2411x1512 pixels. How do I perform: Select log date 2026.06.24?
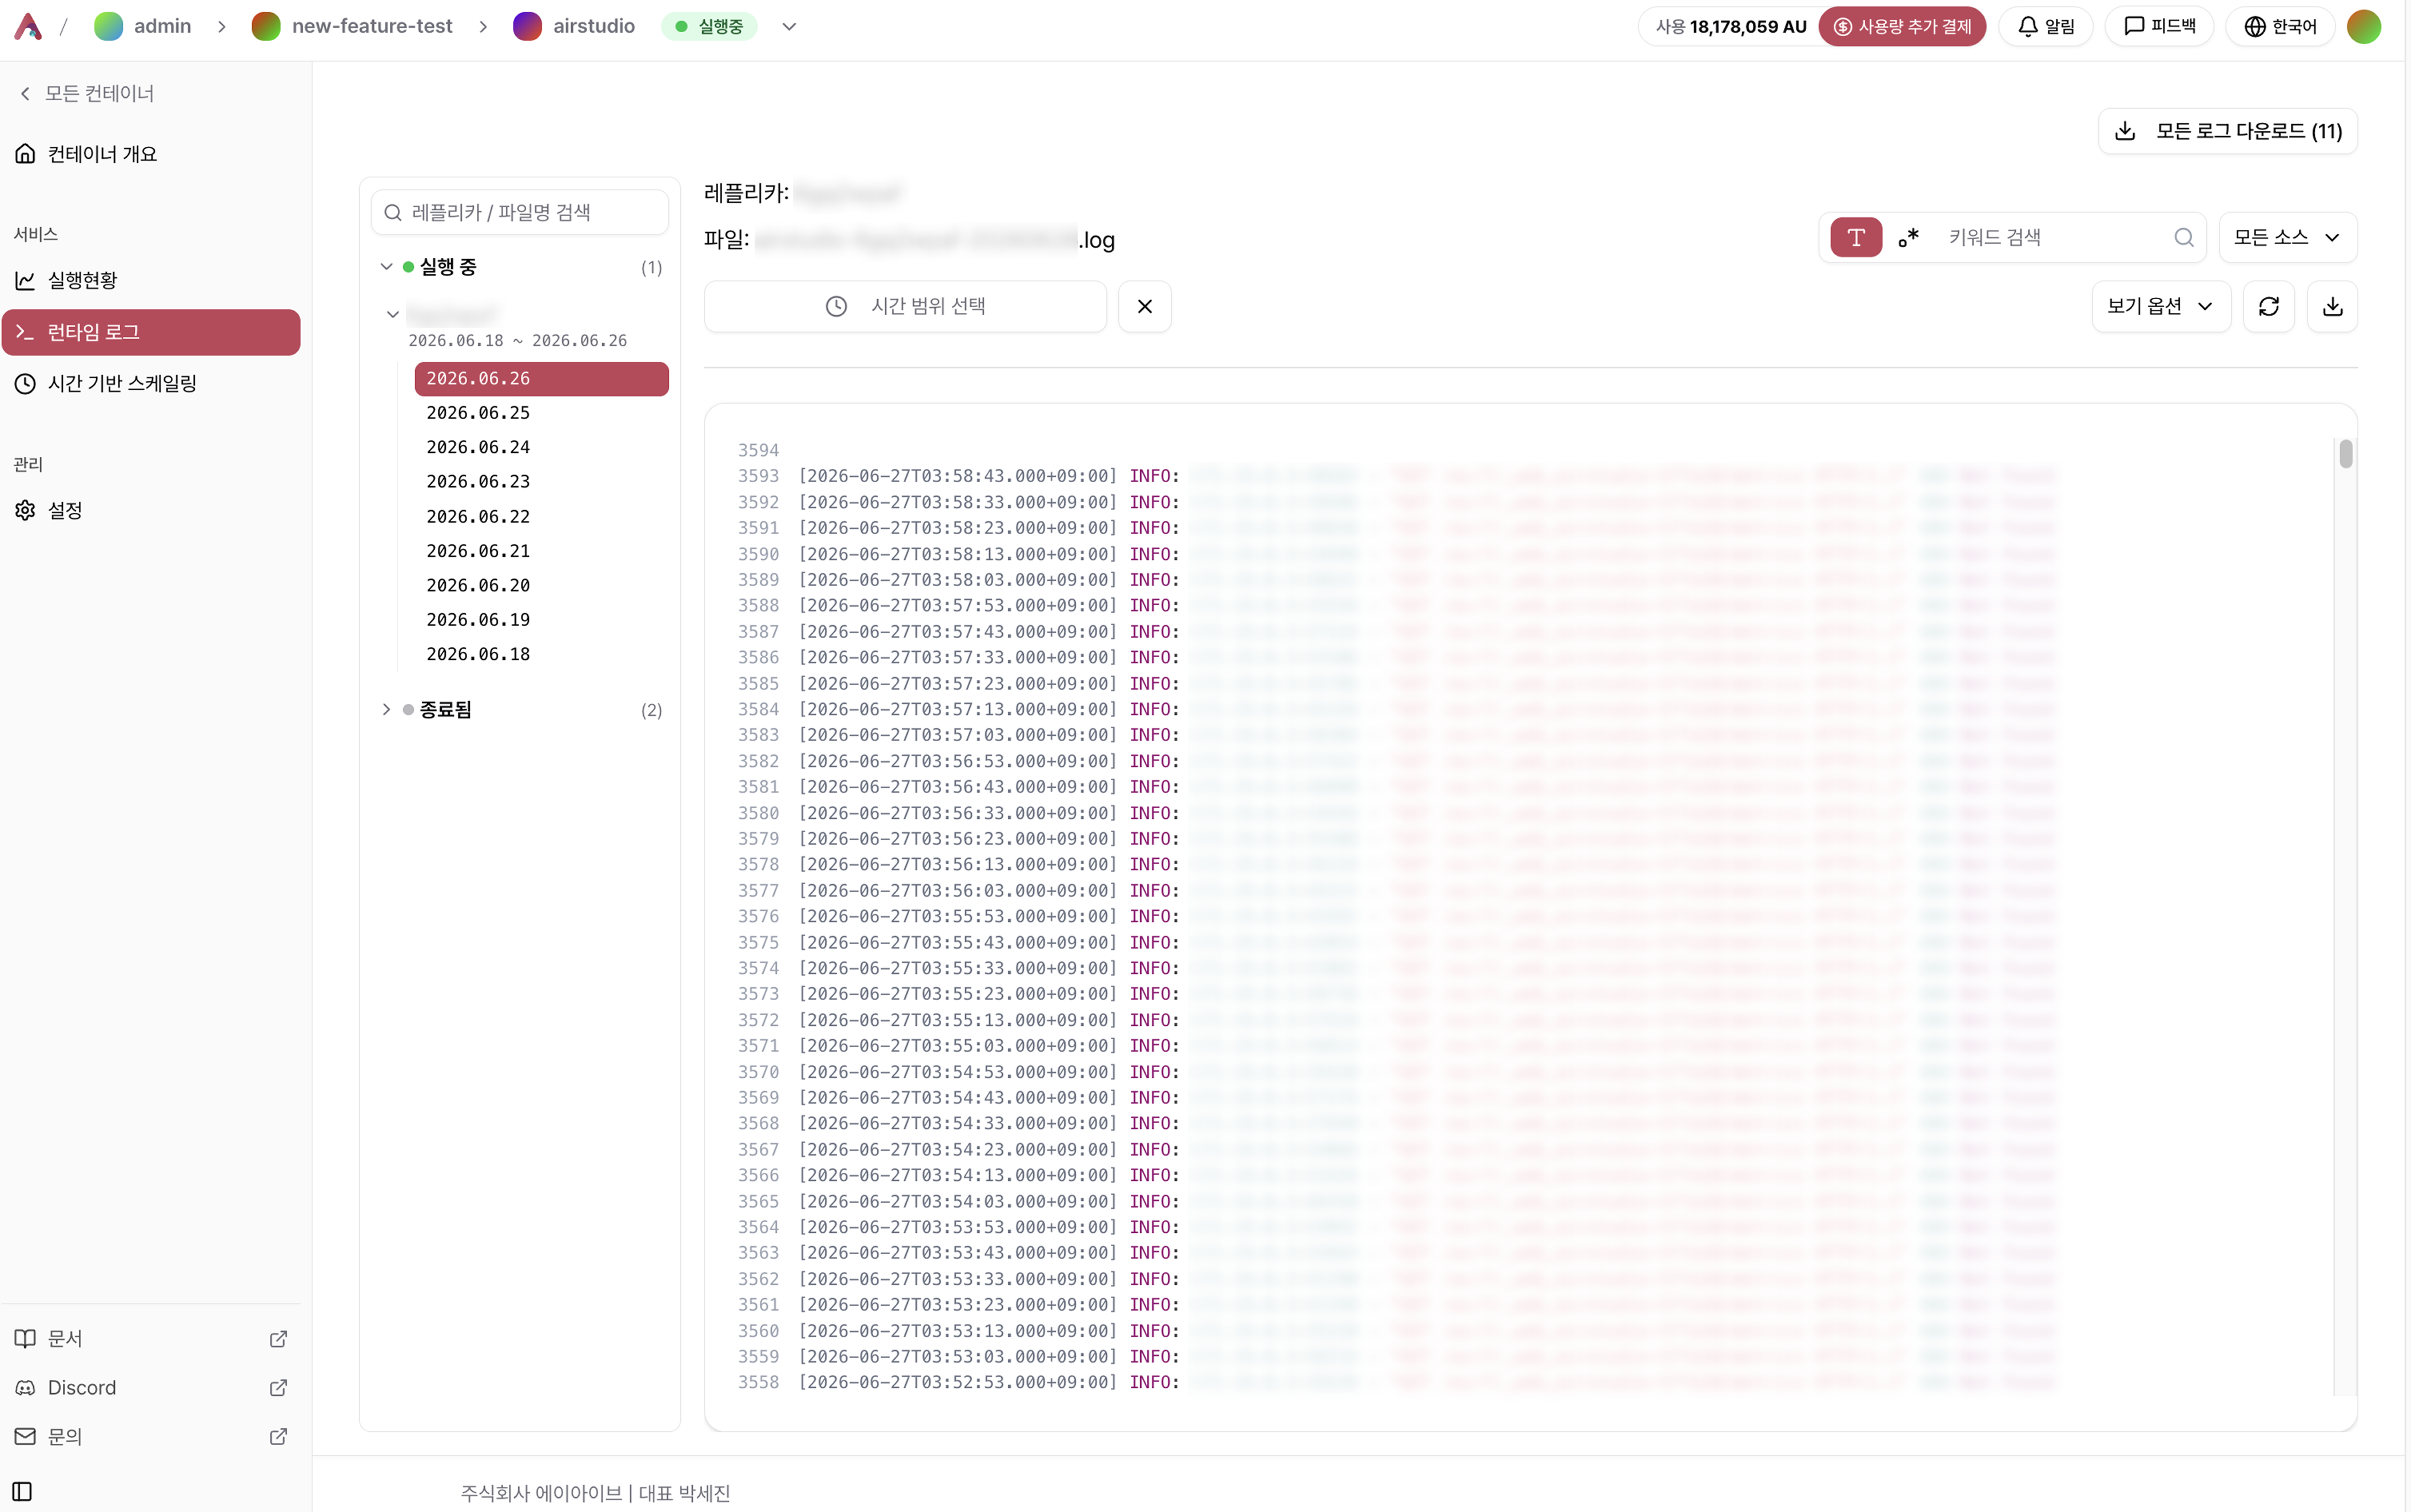[x=541, y=447]
